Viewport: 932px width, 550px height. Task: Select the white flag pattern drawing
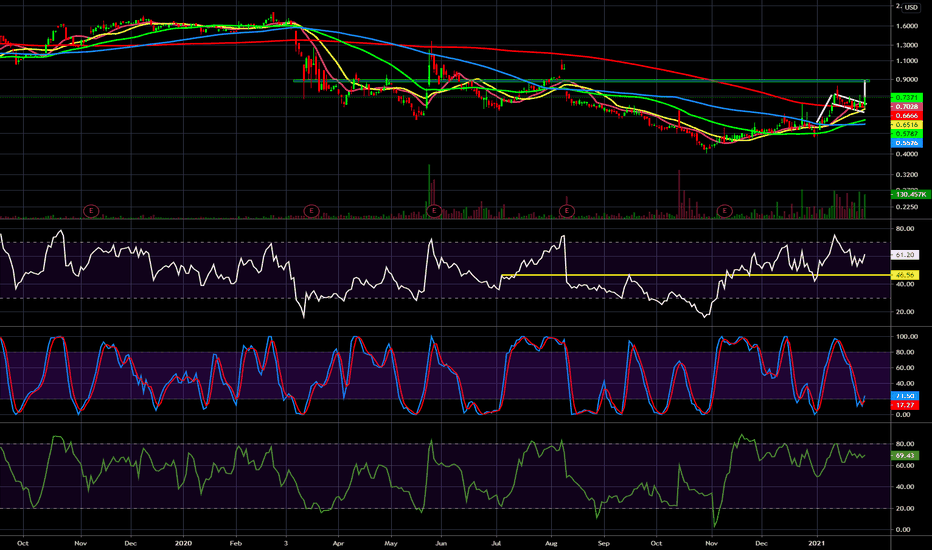pyautogui.click(x=842, y=102)
